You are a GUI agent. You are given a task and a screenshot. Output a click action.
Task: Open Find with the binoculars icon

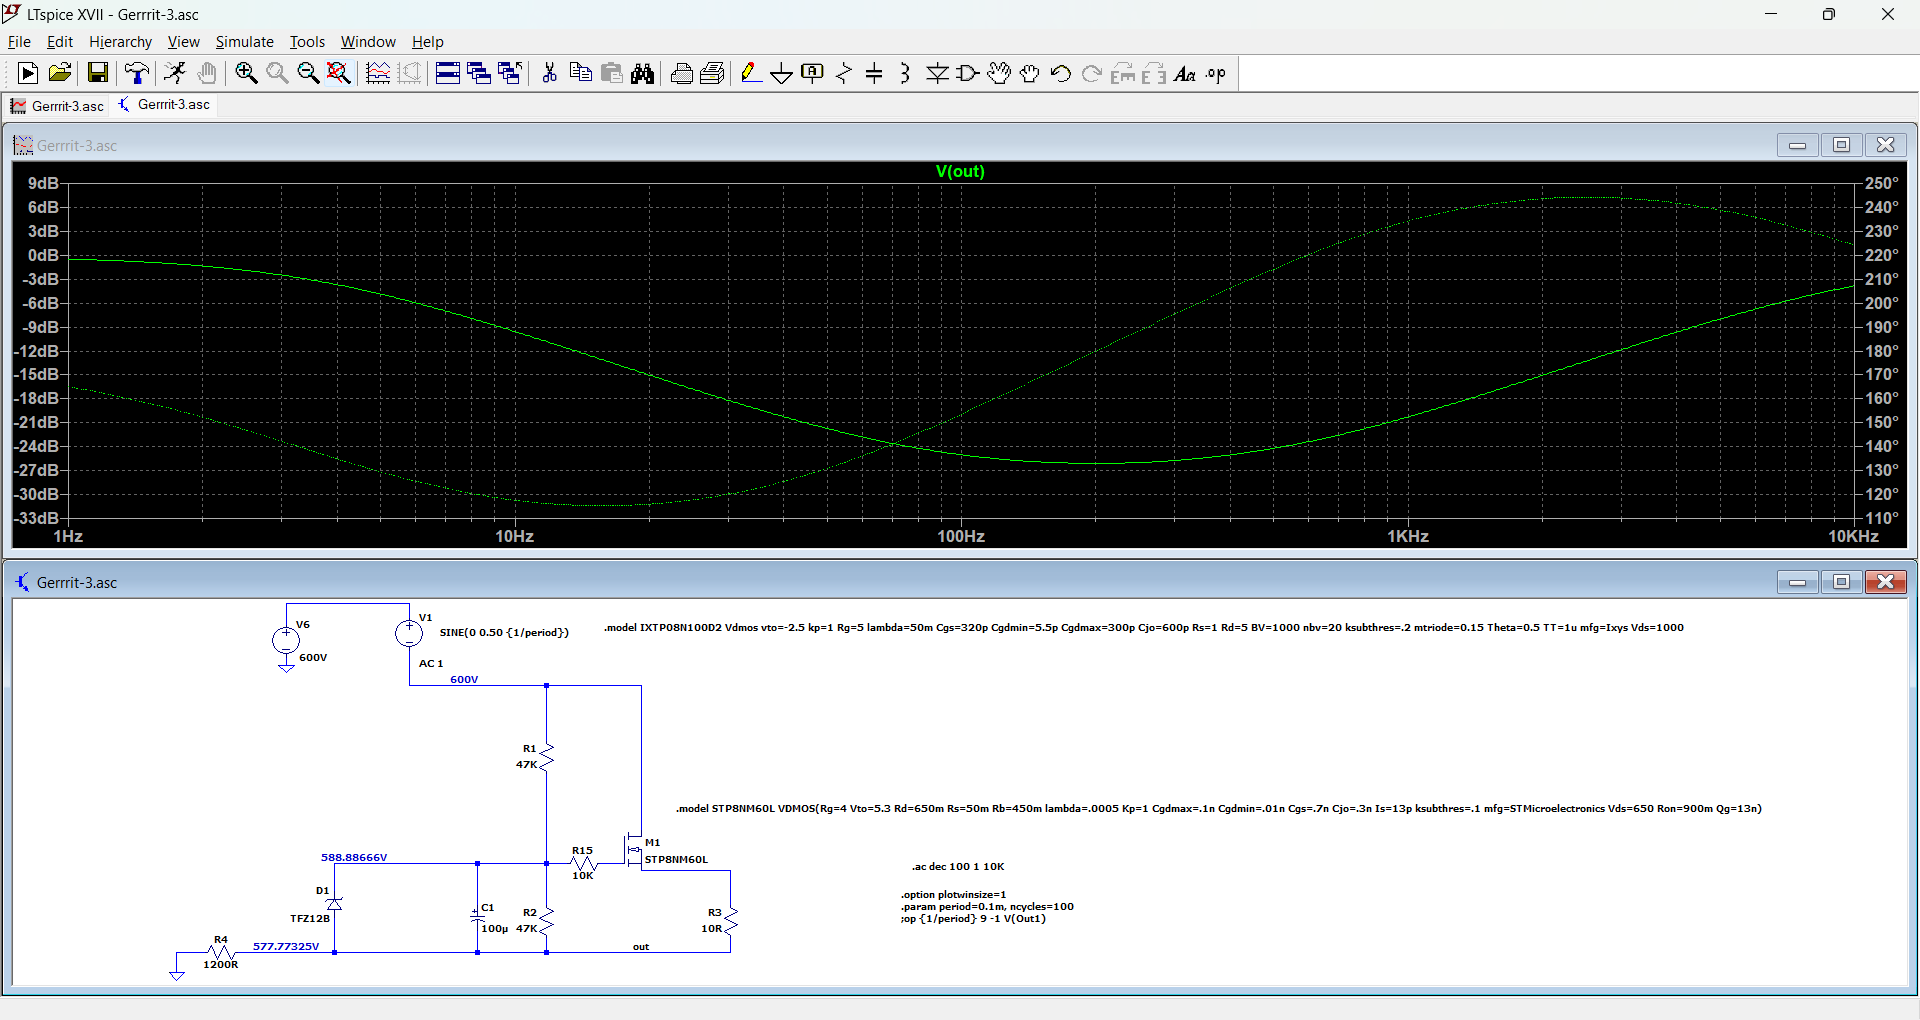pos(643,73)
